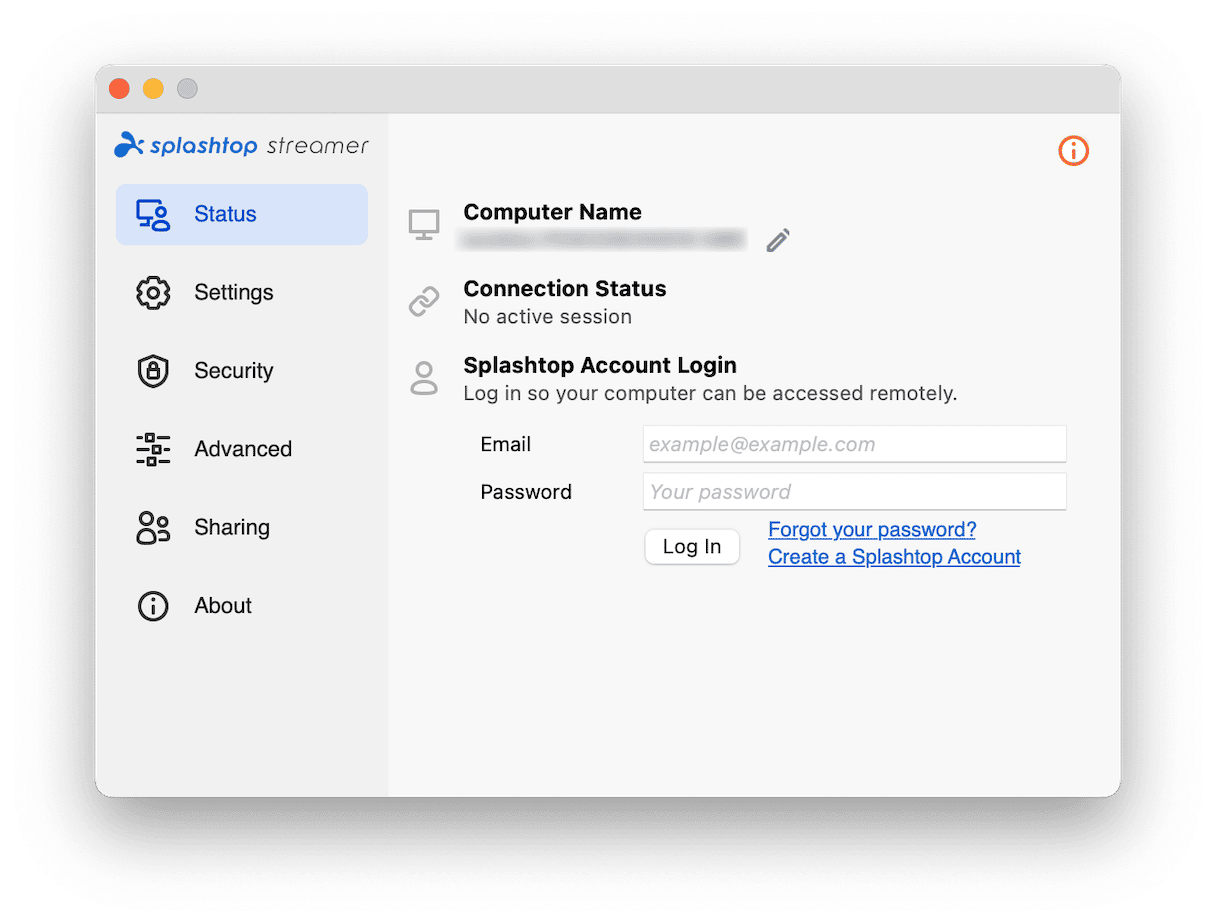Click the blurred computer name text
The width and height of the screenshot is (1216, 923).
(603, 239)
